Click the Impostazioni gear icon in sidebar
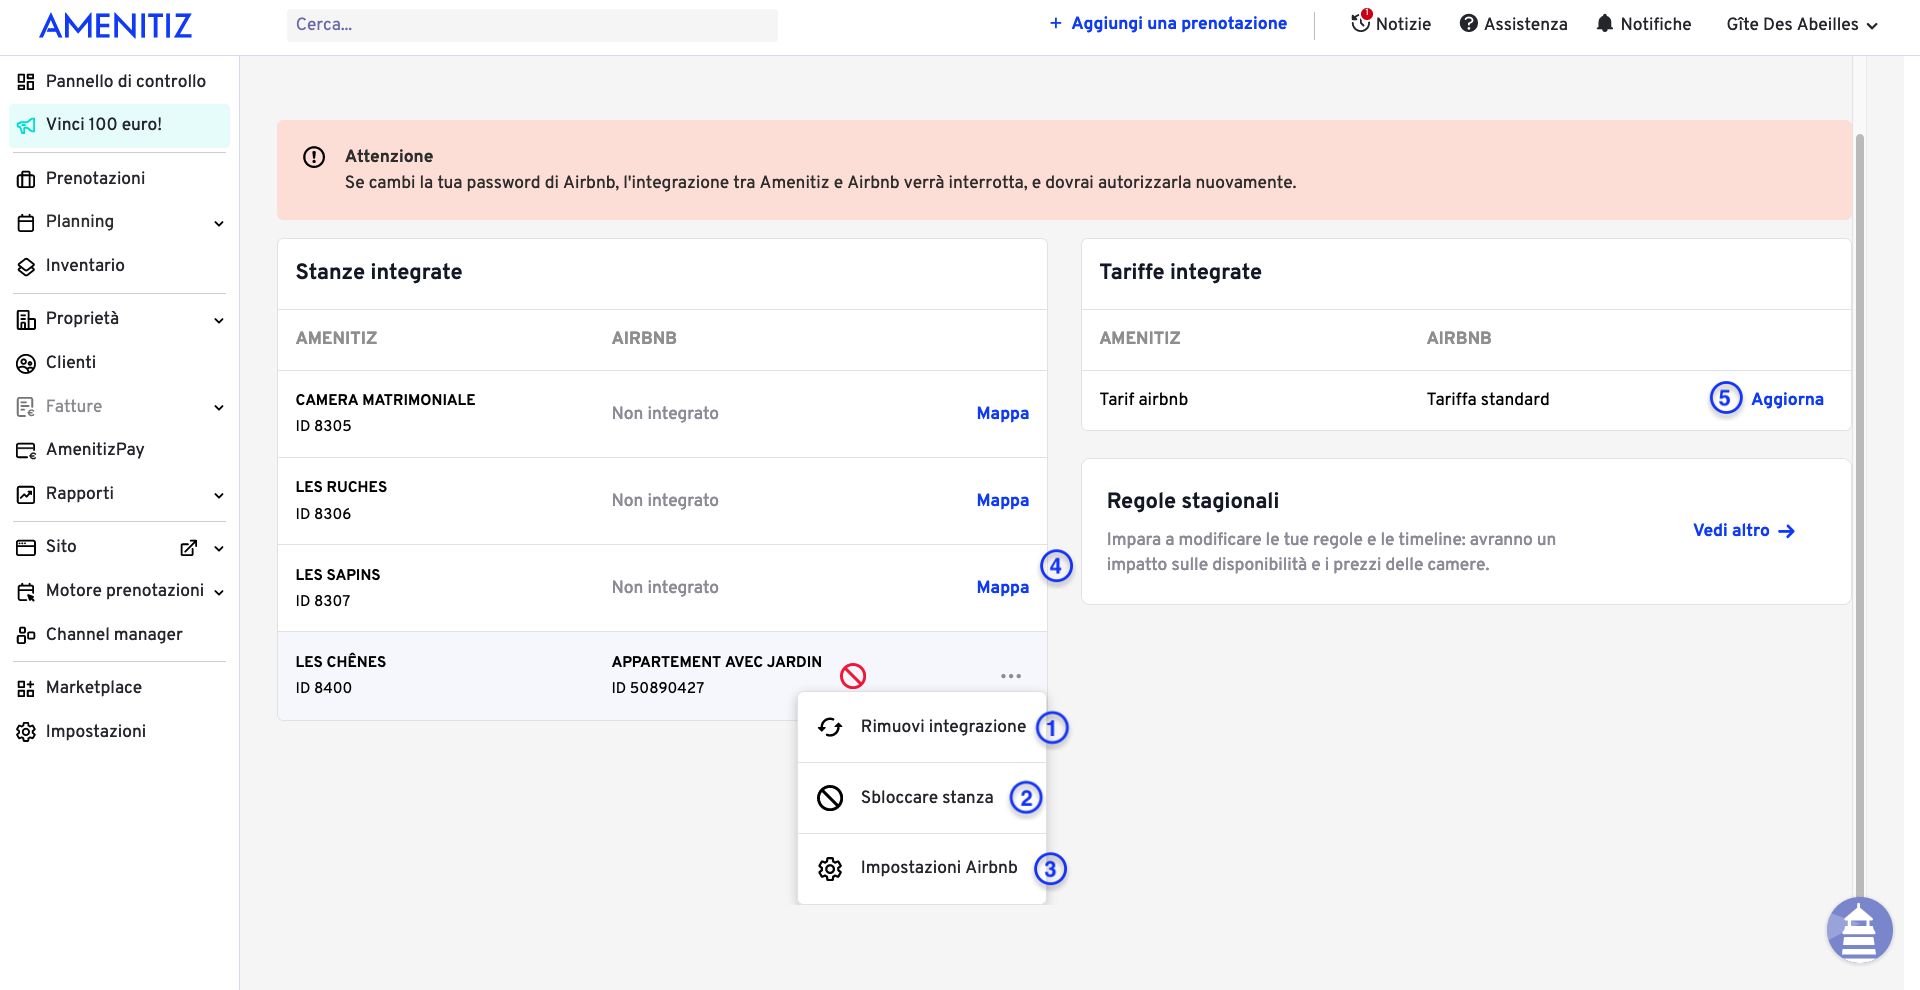 point(26,732)
